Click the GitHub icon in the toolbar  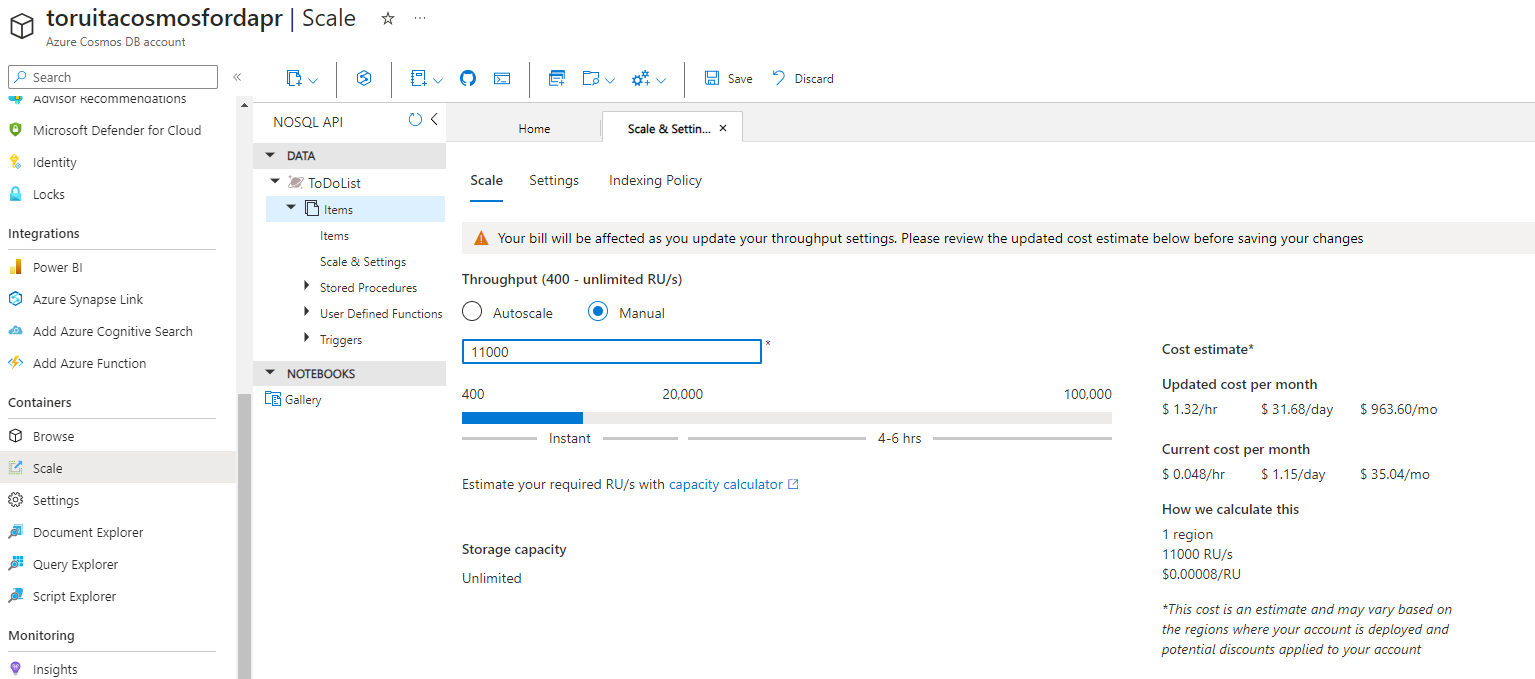coord(467,78)
